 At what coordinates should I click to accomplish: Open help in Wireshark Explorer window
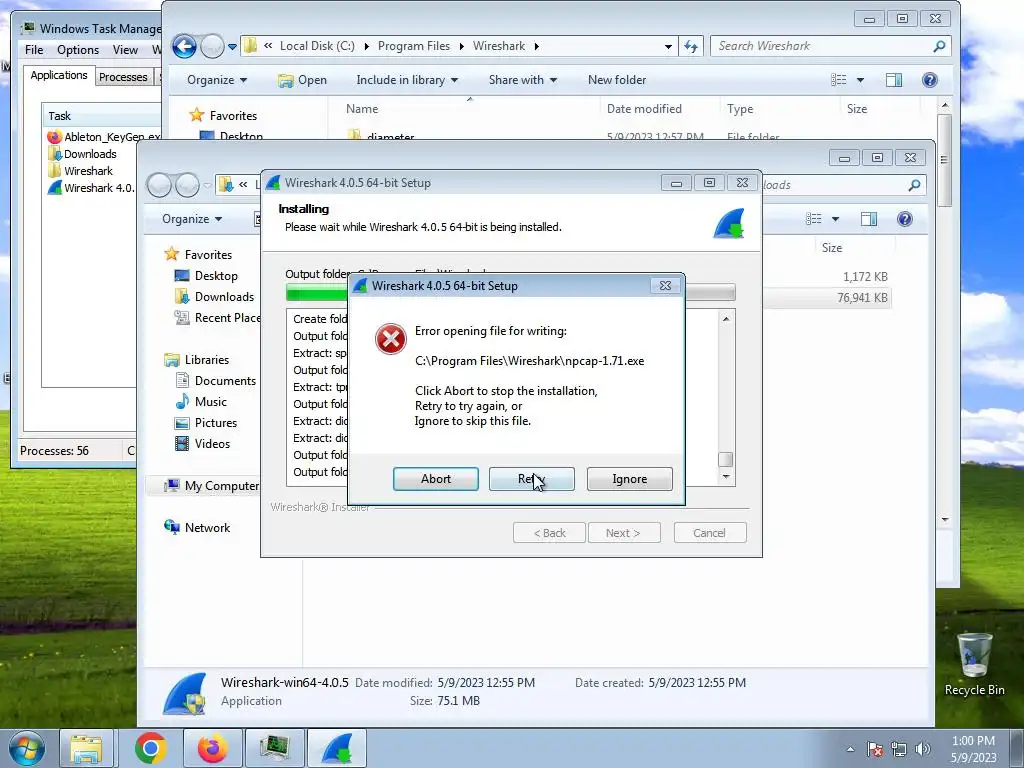pos(929,80)
